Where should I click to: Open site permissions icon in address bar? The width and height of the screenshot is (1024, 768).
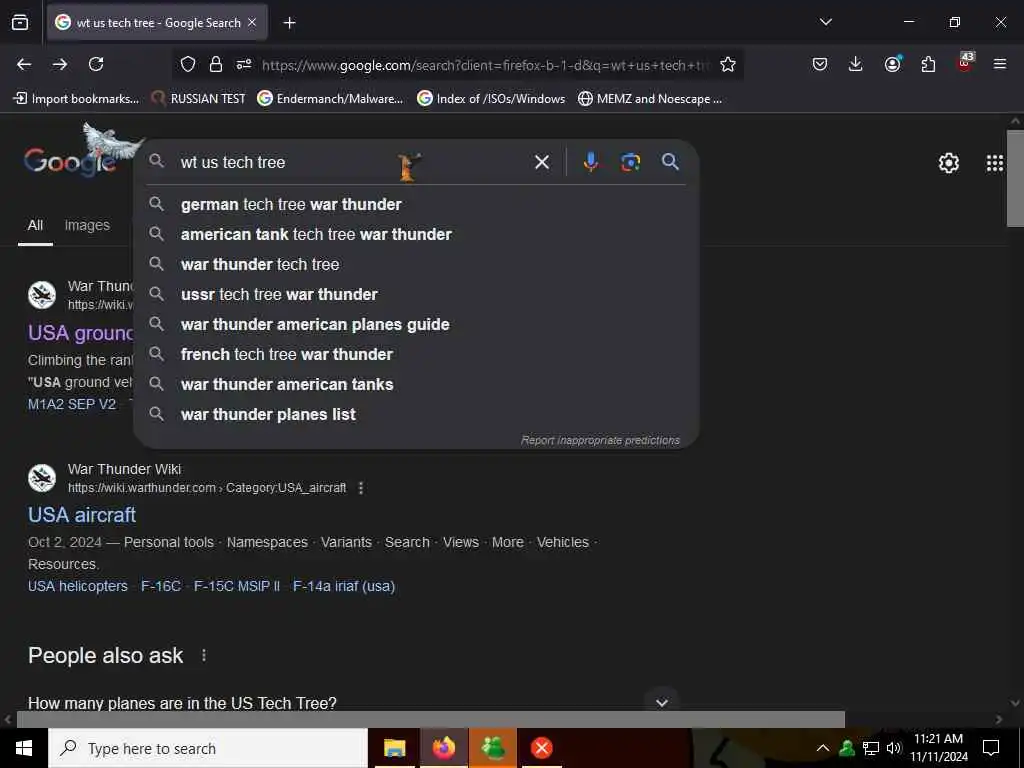coord(244,64)
